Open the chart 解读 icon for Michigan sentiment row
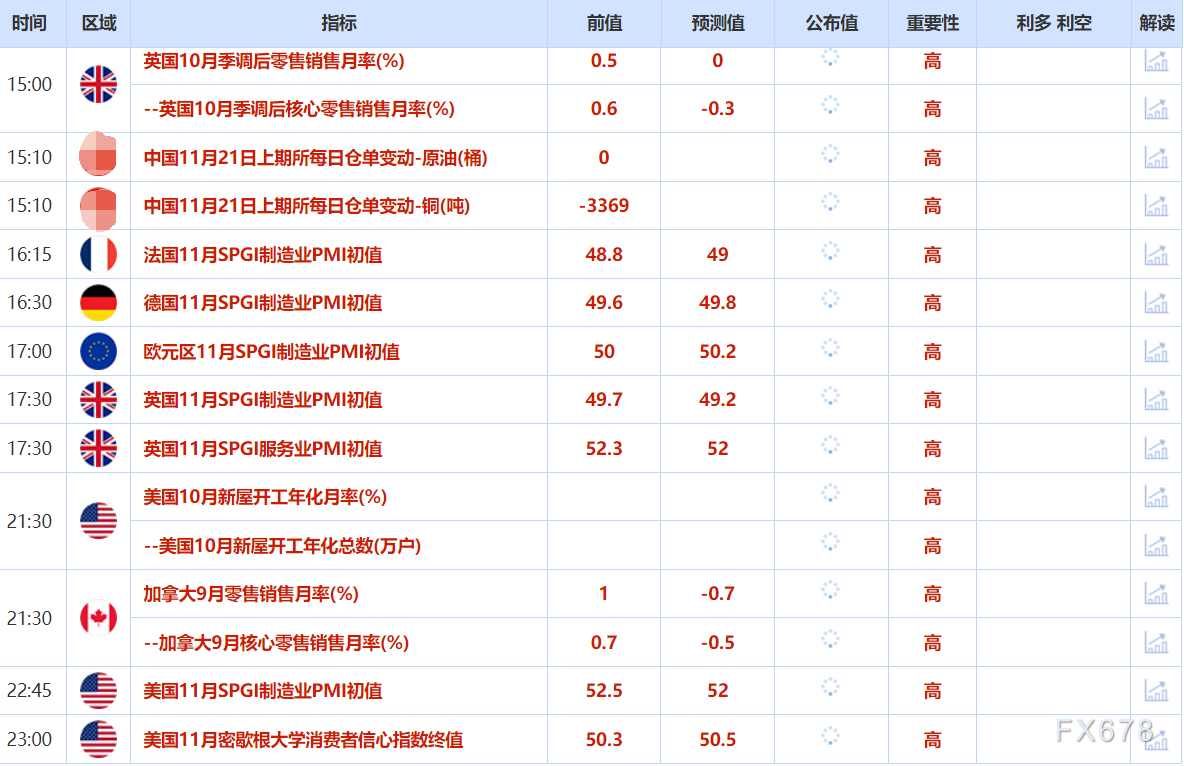Viewport: 1184px width, 766px height. click(1157, 739)
